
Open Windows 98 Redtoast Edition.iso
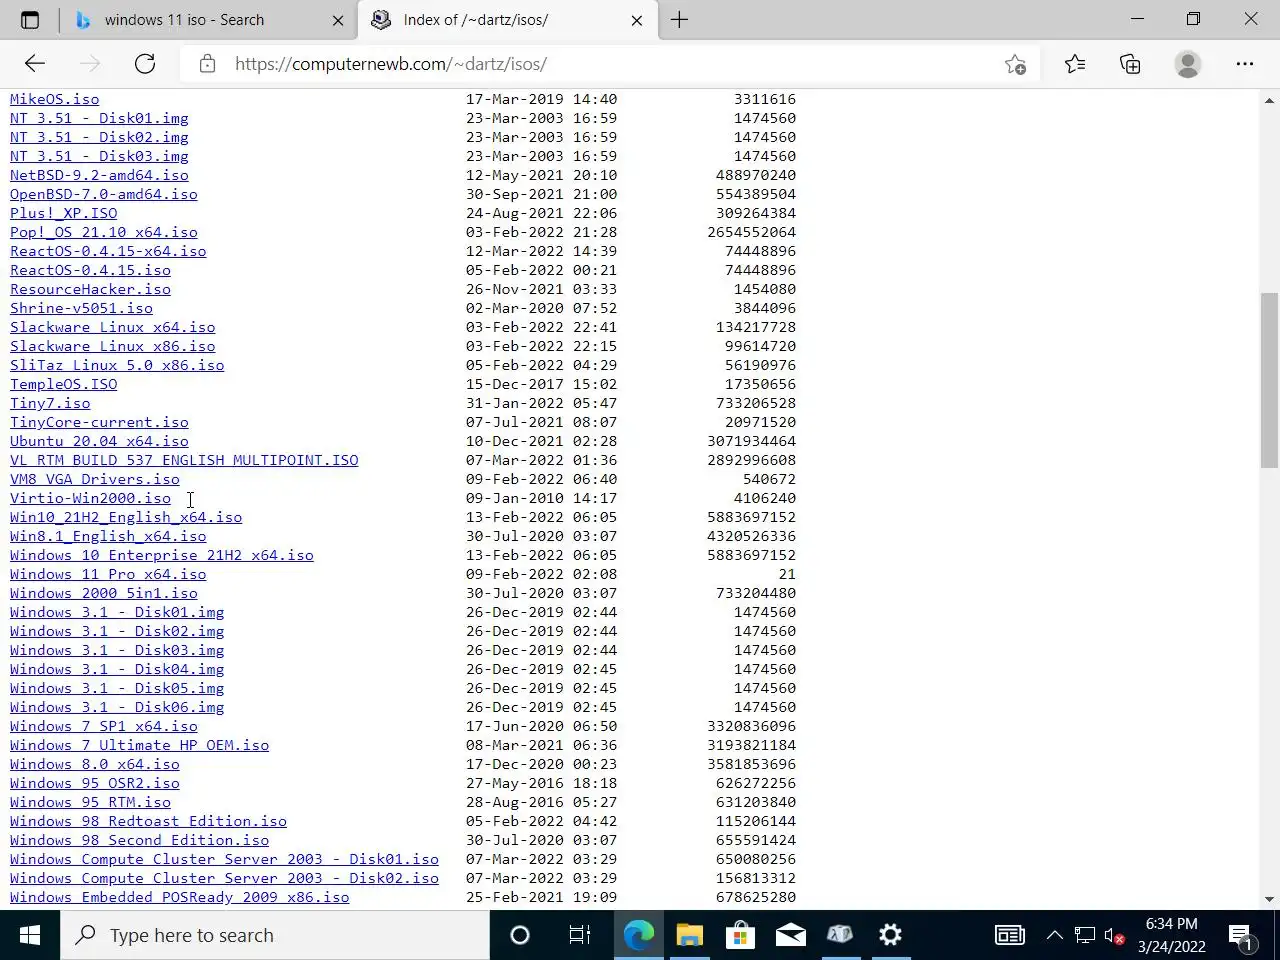point(148,821)
